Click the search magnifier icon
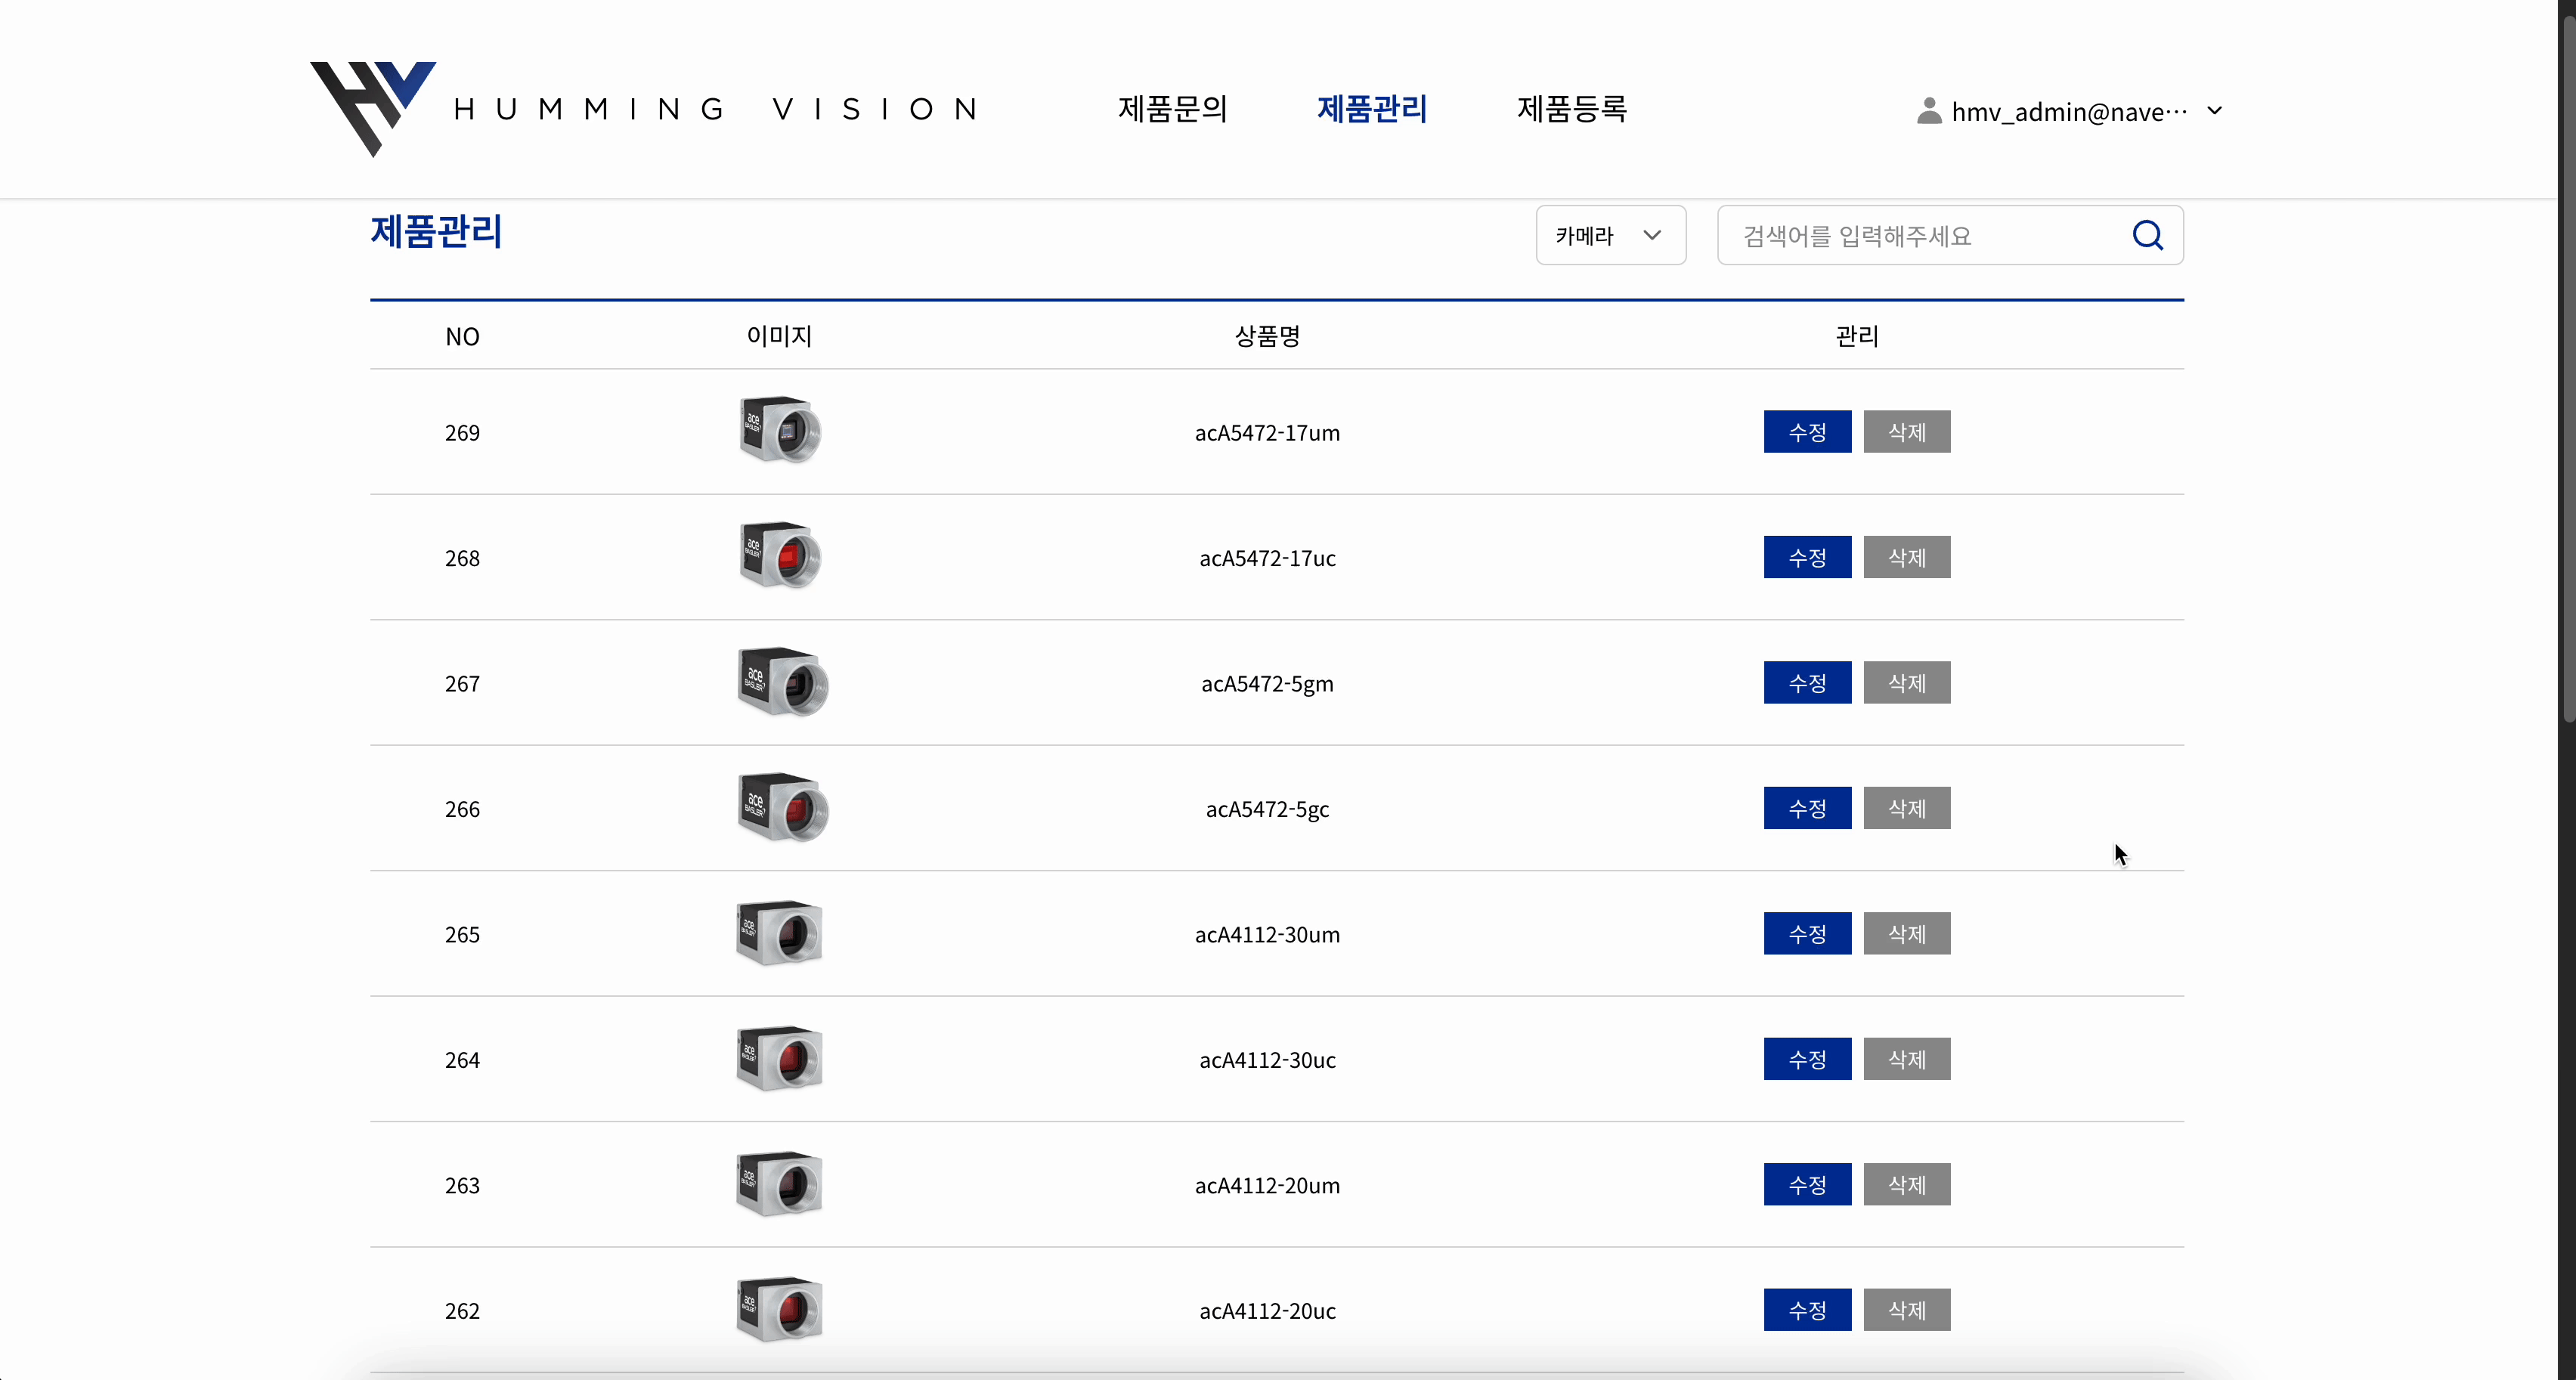 (x=2147, y=235)
